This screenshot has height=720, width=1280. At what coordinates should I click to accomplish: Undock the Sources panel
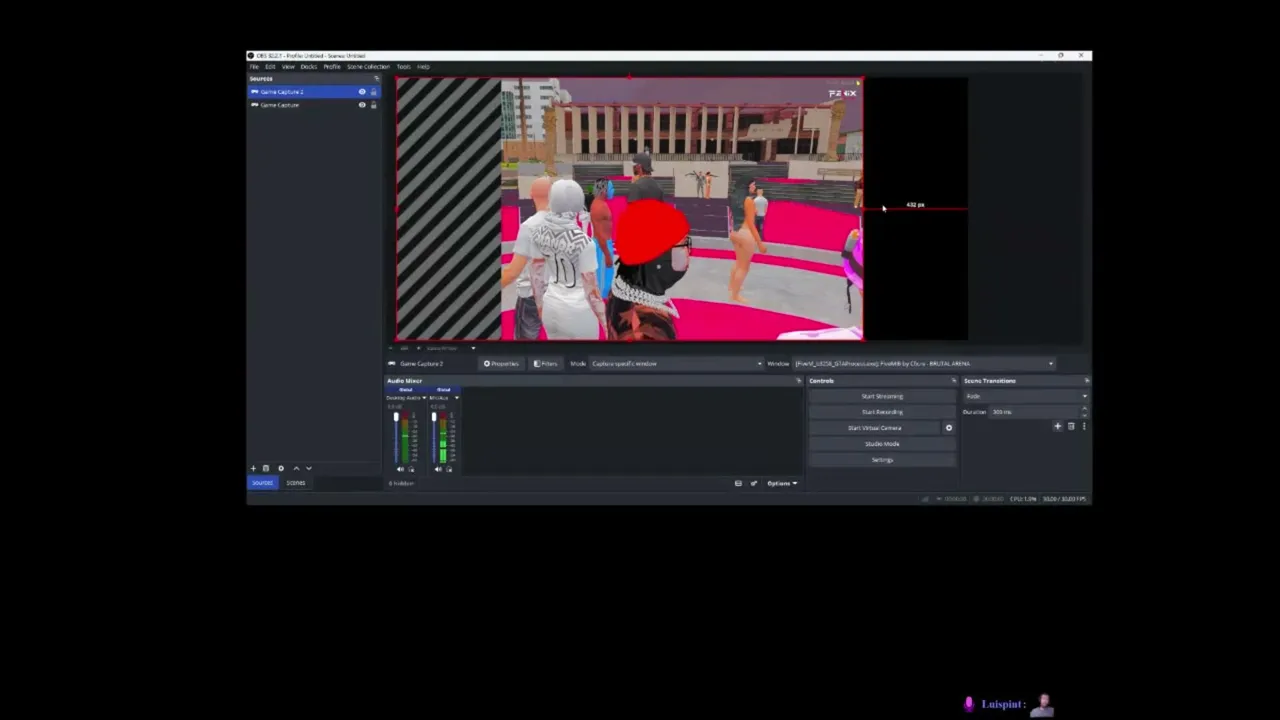[x=376, y=78]
